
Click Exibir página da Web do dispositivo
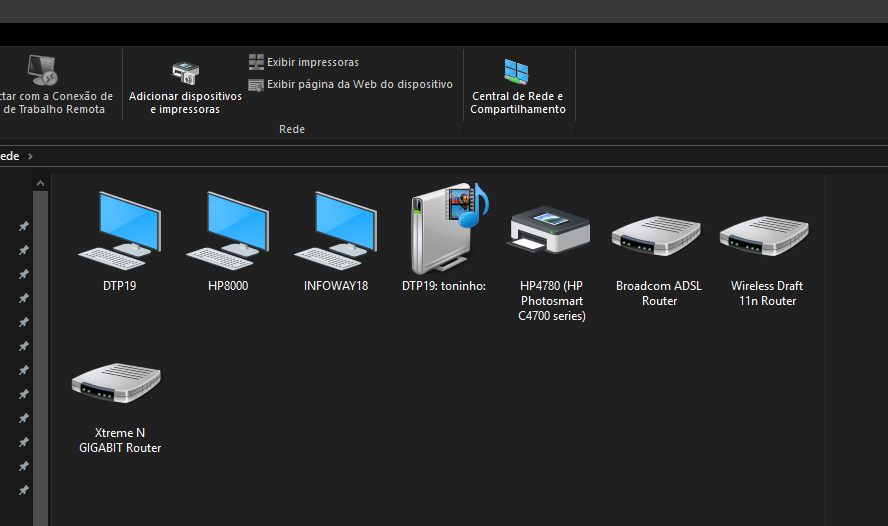(x=351, y=84)
